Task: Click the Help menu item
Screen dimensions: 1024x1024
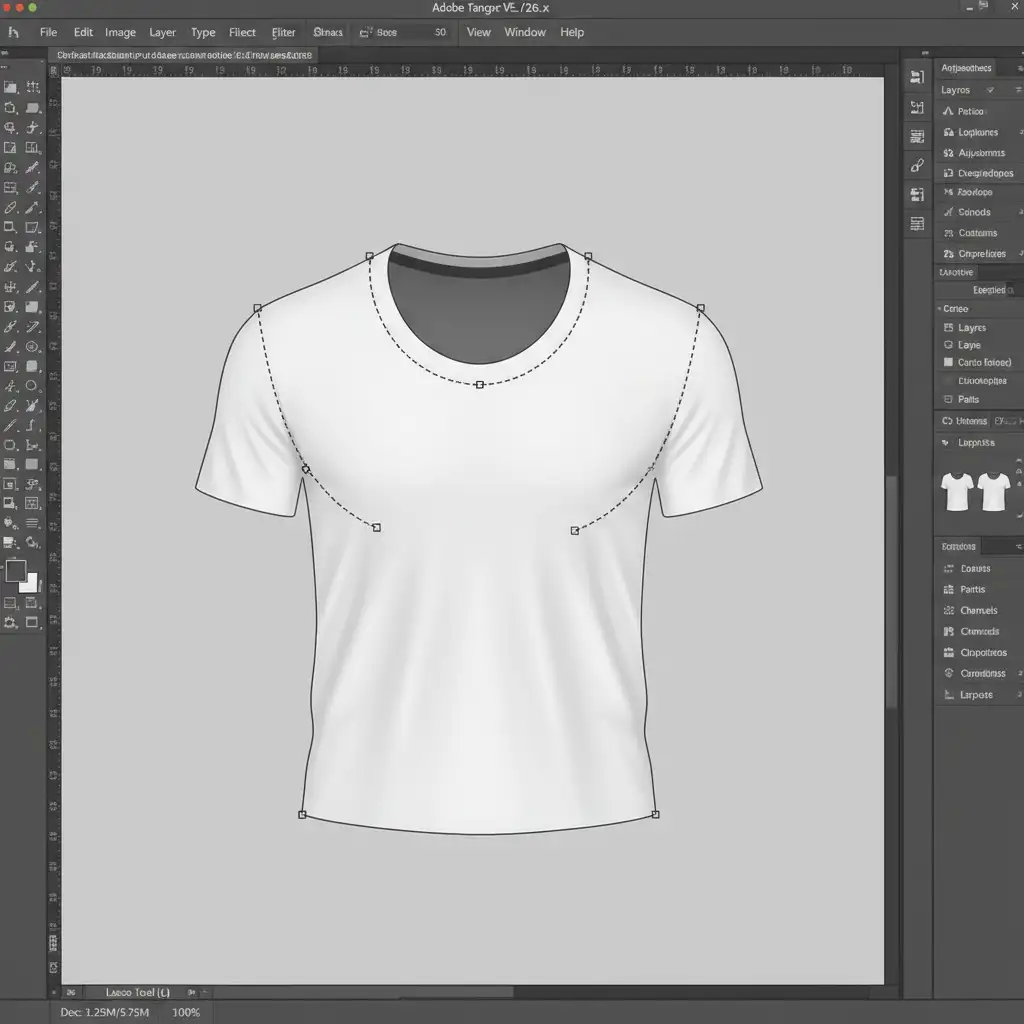Action: pos(572,32)
